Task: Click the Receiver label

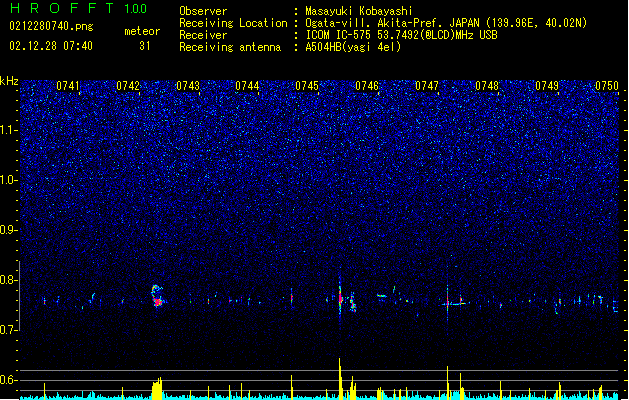Action: pyautogui.click(x=203, y=35)
